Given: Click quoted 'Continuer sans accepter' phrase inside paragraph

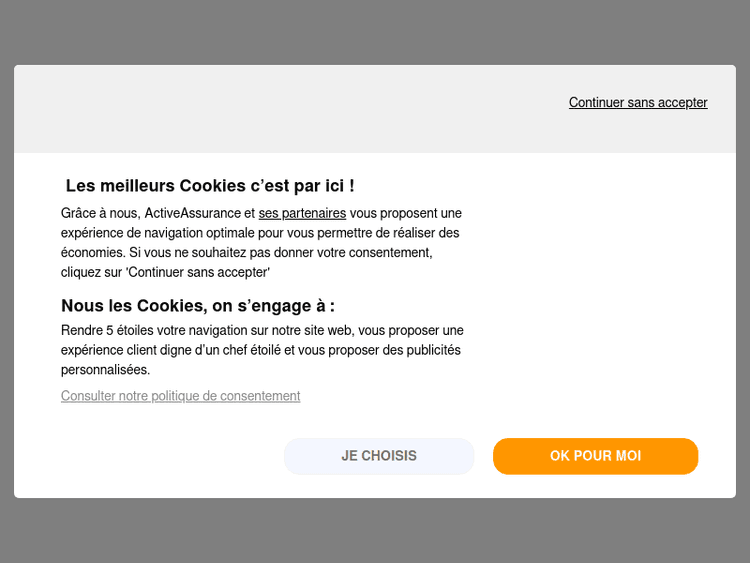Looking at the screenshot, I should click(x=197, y=272).
